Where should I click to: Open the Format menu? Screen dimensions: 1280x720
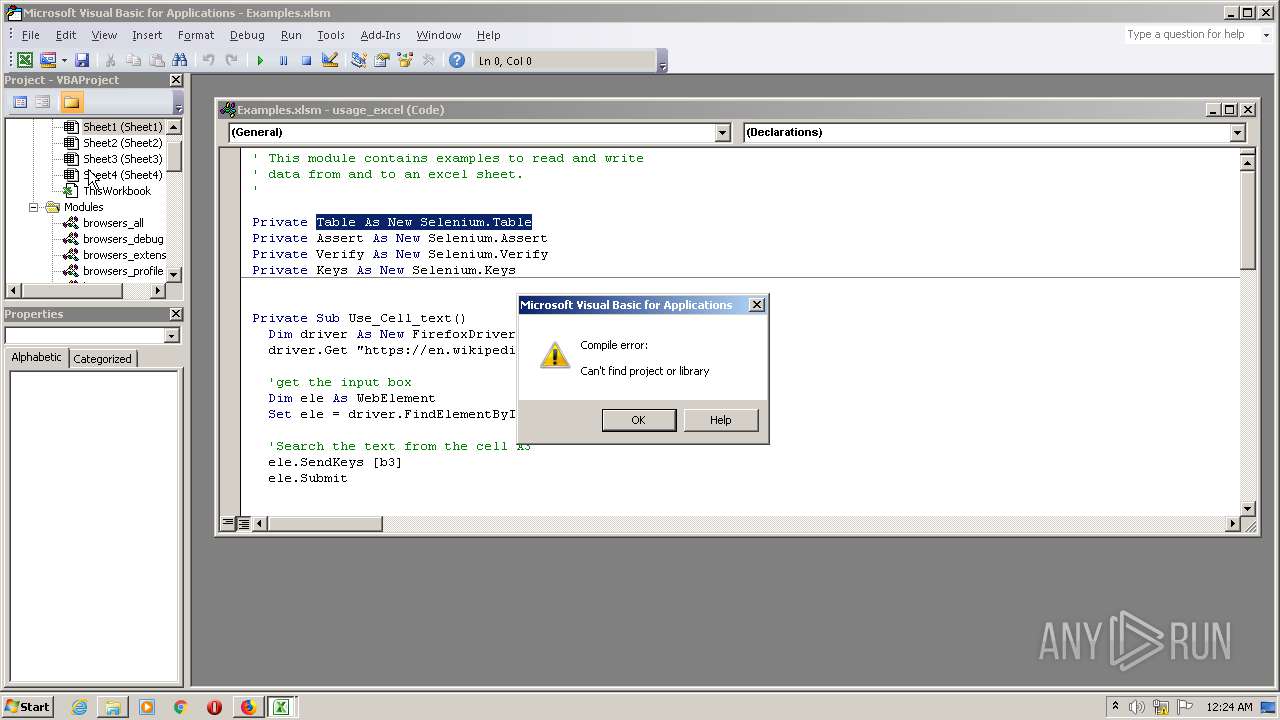coord(196,35)
